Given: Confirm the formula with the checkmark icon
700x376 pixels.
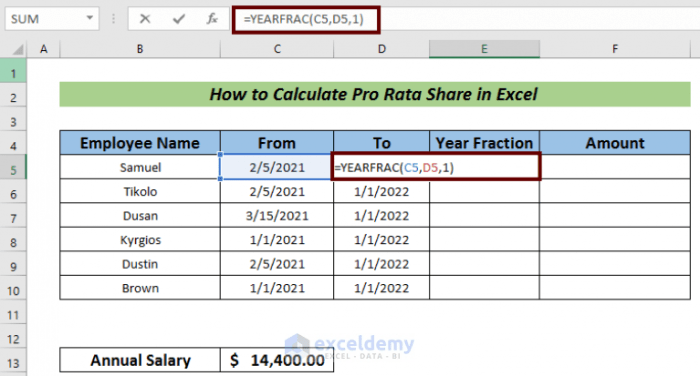Looking at the screenshot, I should [x=179, y=19].
